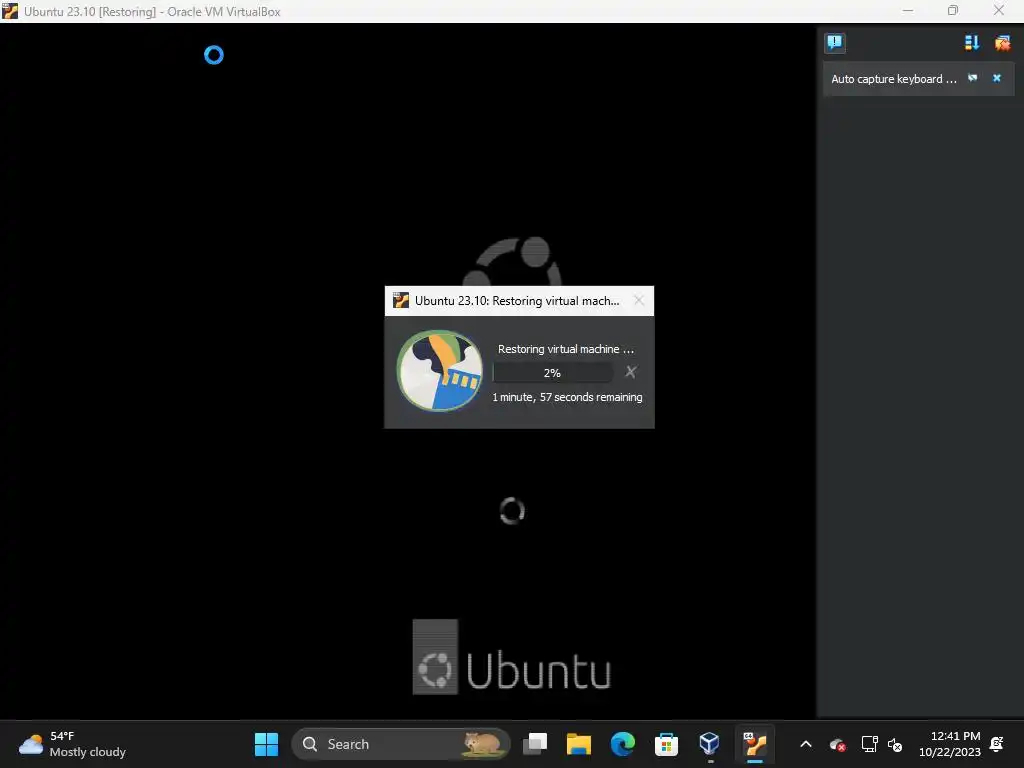
Task: Click the muted volume tray icon
Action: click(895, 744)
